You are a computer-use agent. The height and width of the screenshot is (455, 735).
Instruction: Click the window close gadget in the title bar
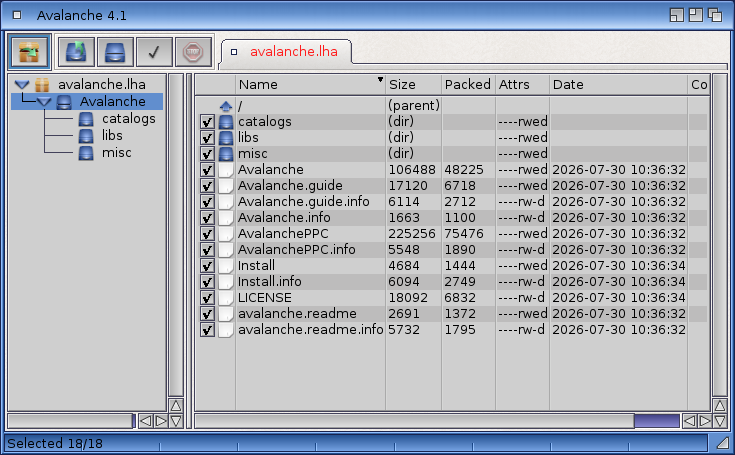click(17, 15)
